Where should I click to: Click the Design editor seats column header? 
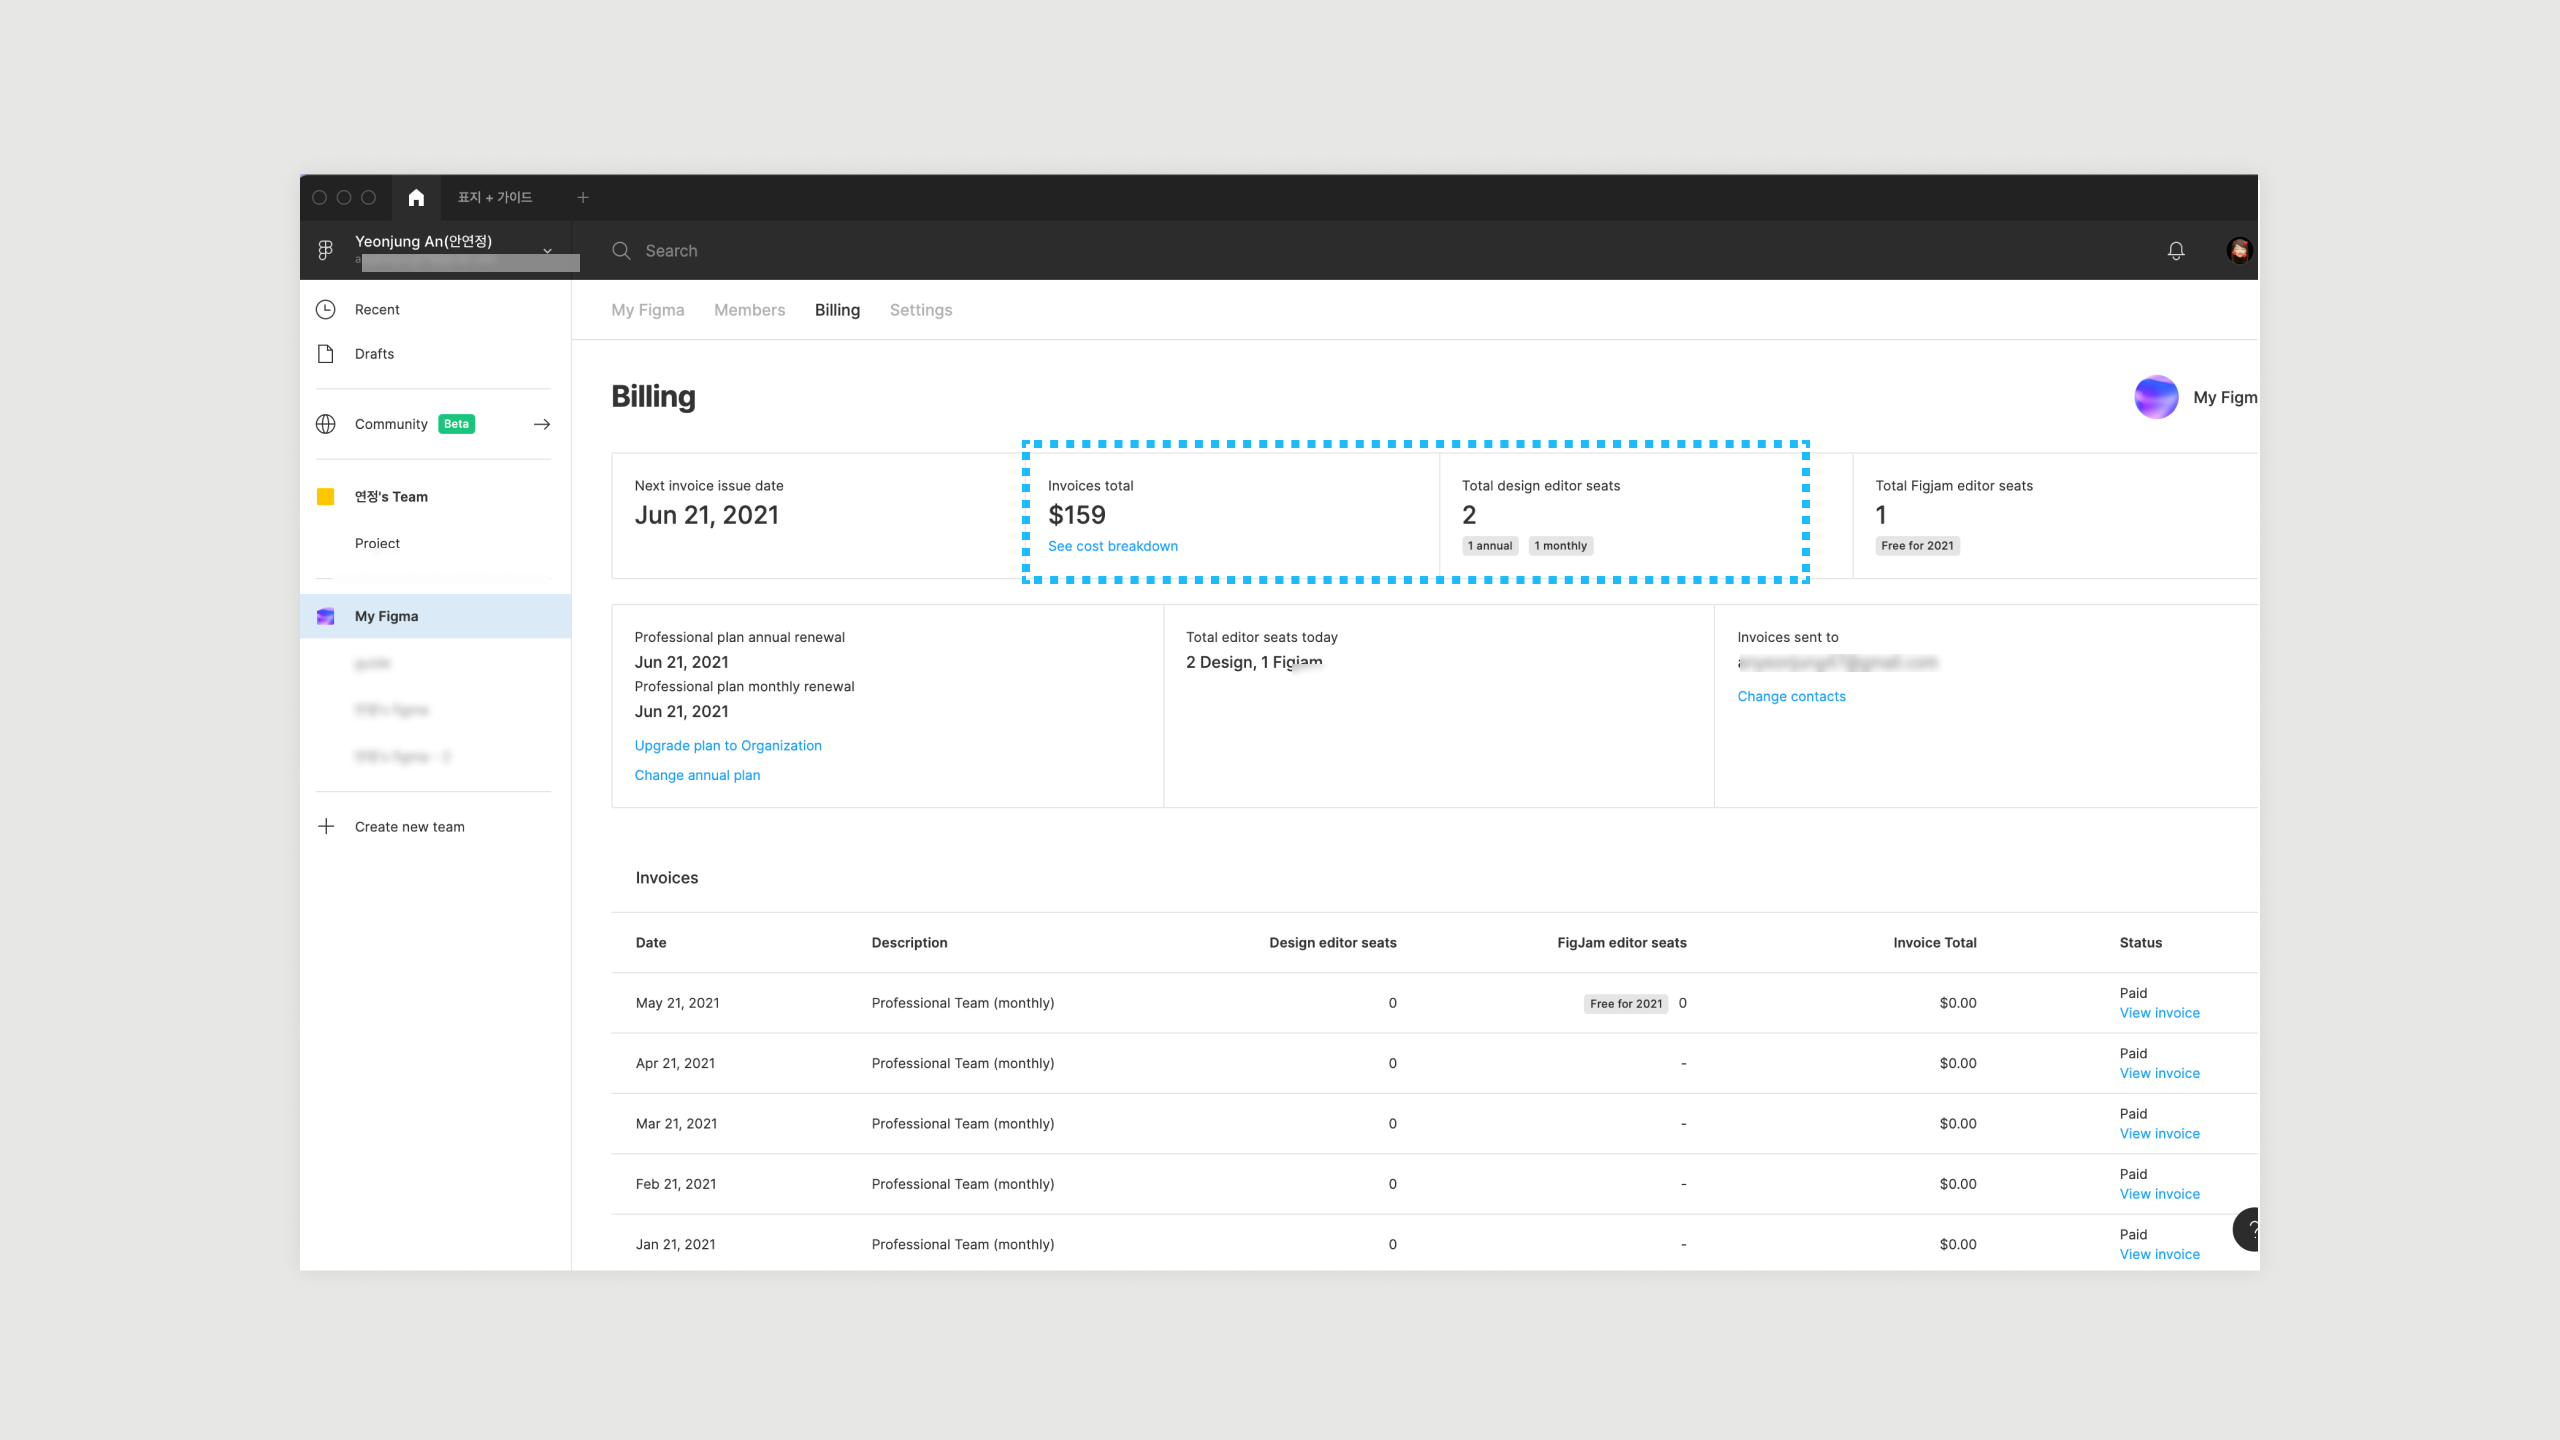[x=1333, y=943]
